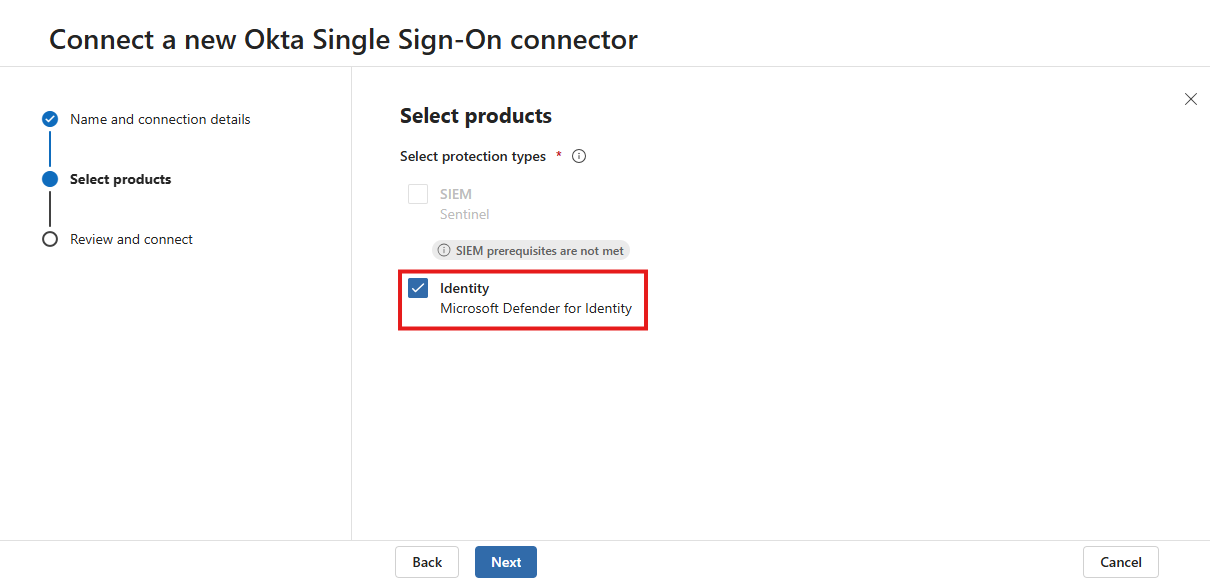1210x580 pixels.
Task: Click the Select protection types field label
Action: pyautogui.click(x=473, y=156)
